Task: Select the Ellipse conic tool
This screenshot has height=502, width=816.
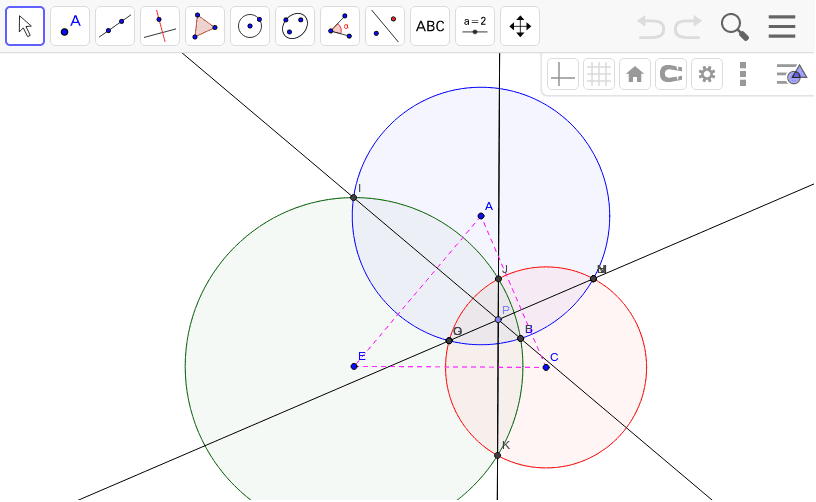Action: [295, 26]
